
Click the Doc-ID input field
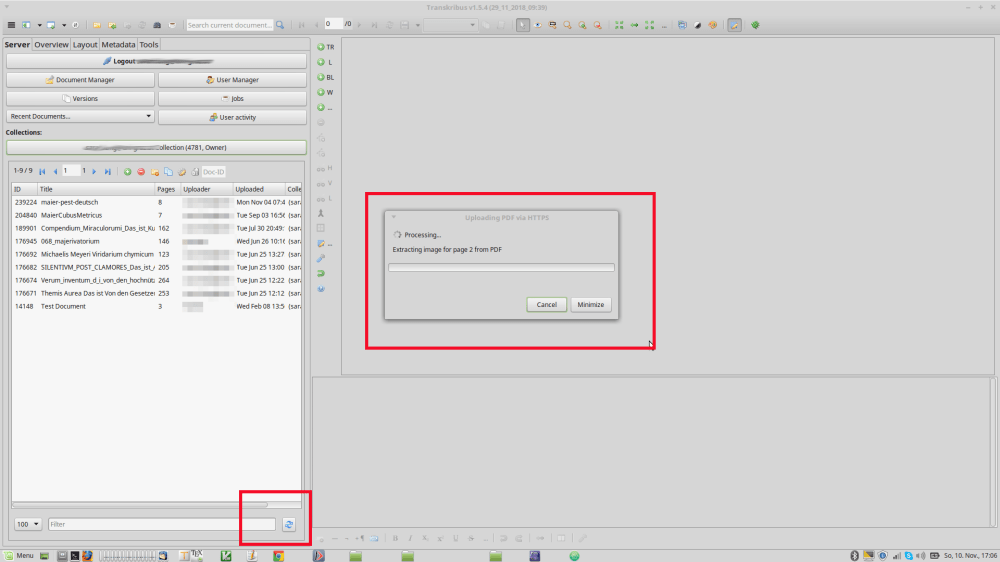tap(214, 172)
